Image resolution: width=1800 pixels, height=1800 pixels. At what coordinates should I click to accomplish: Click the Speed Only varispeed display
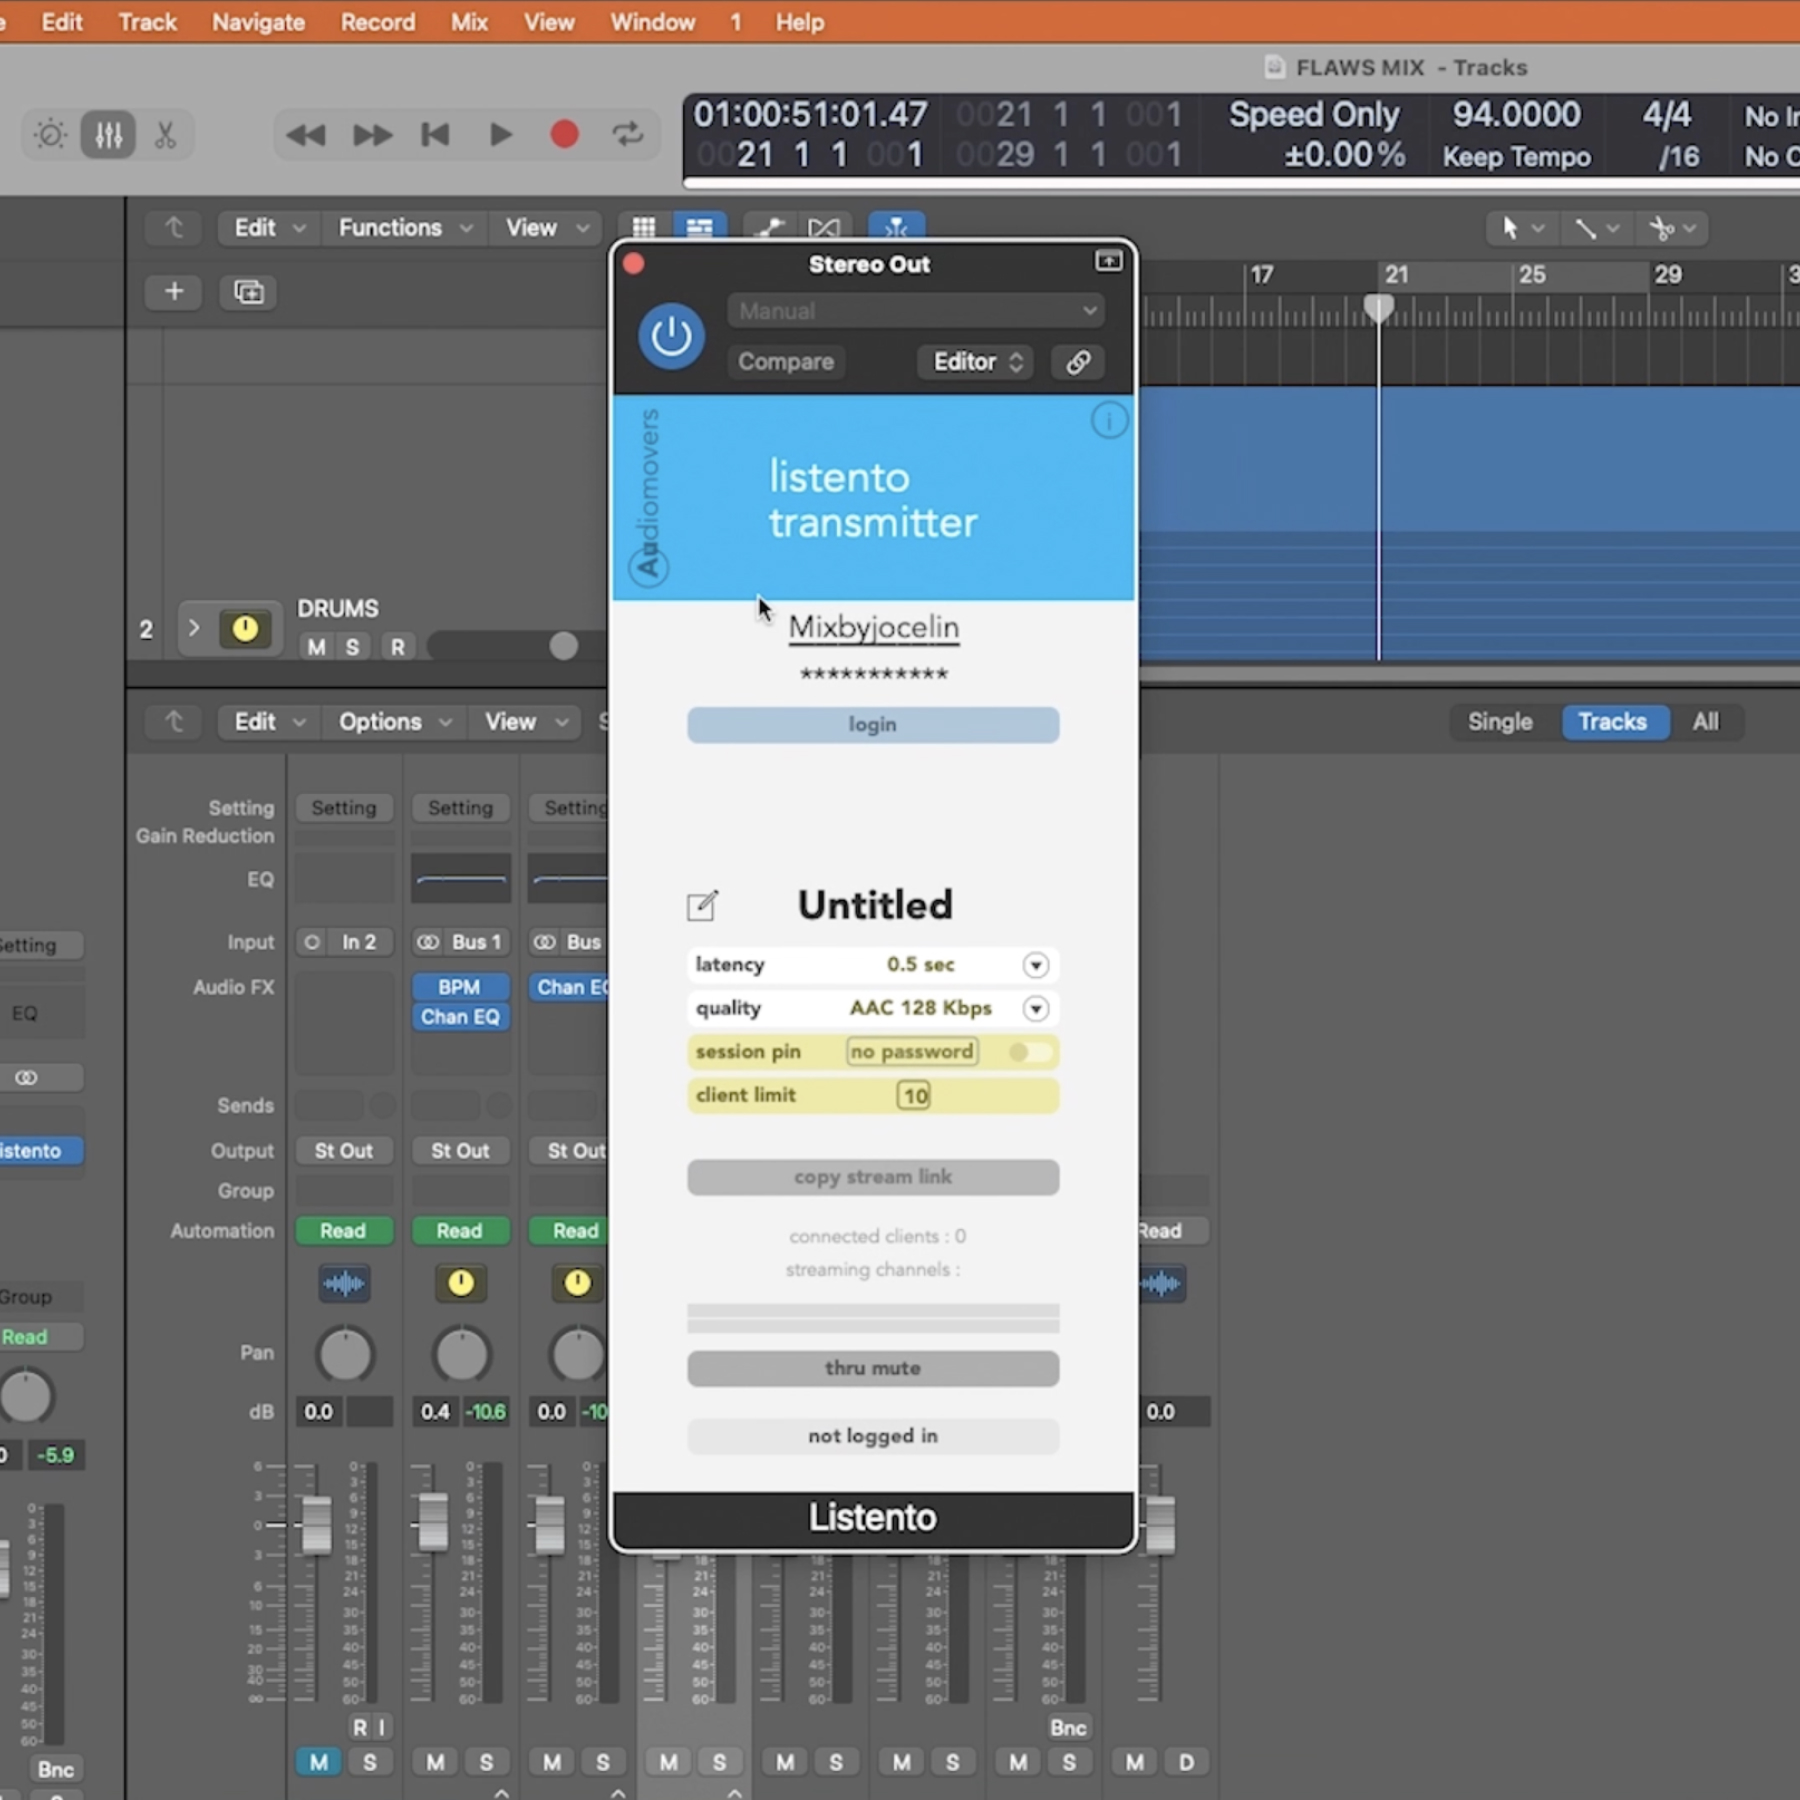click(1315, 115)
